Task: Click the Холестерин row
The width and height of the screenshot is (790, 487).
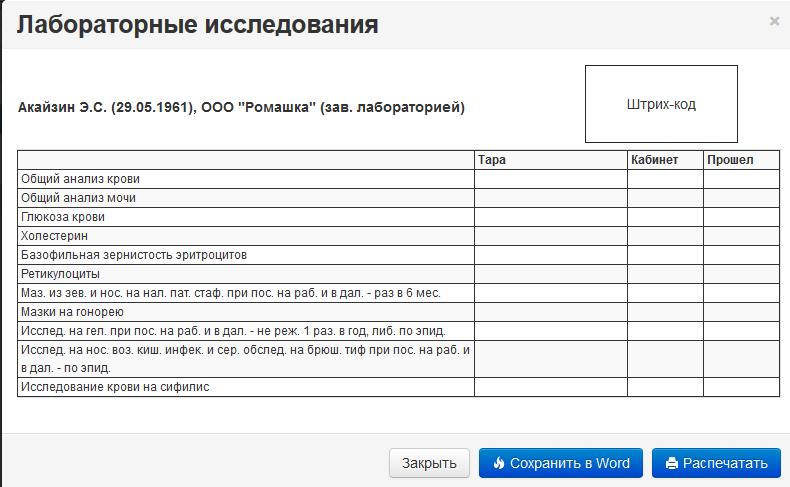Action: point(399,236)
